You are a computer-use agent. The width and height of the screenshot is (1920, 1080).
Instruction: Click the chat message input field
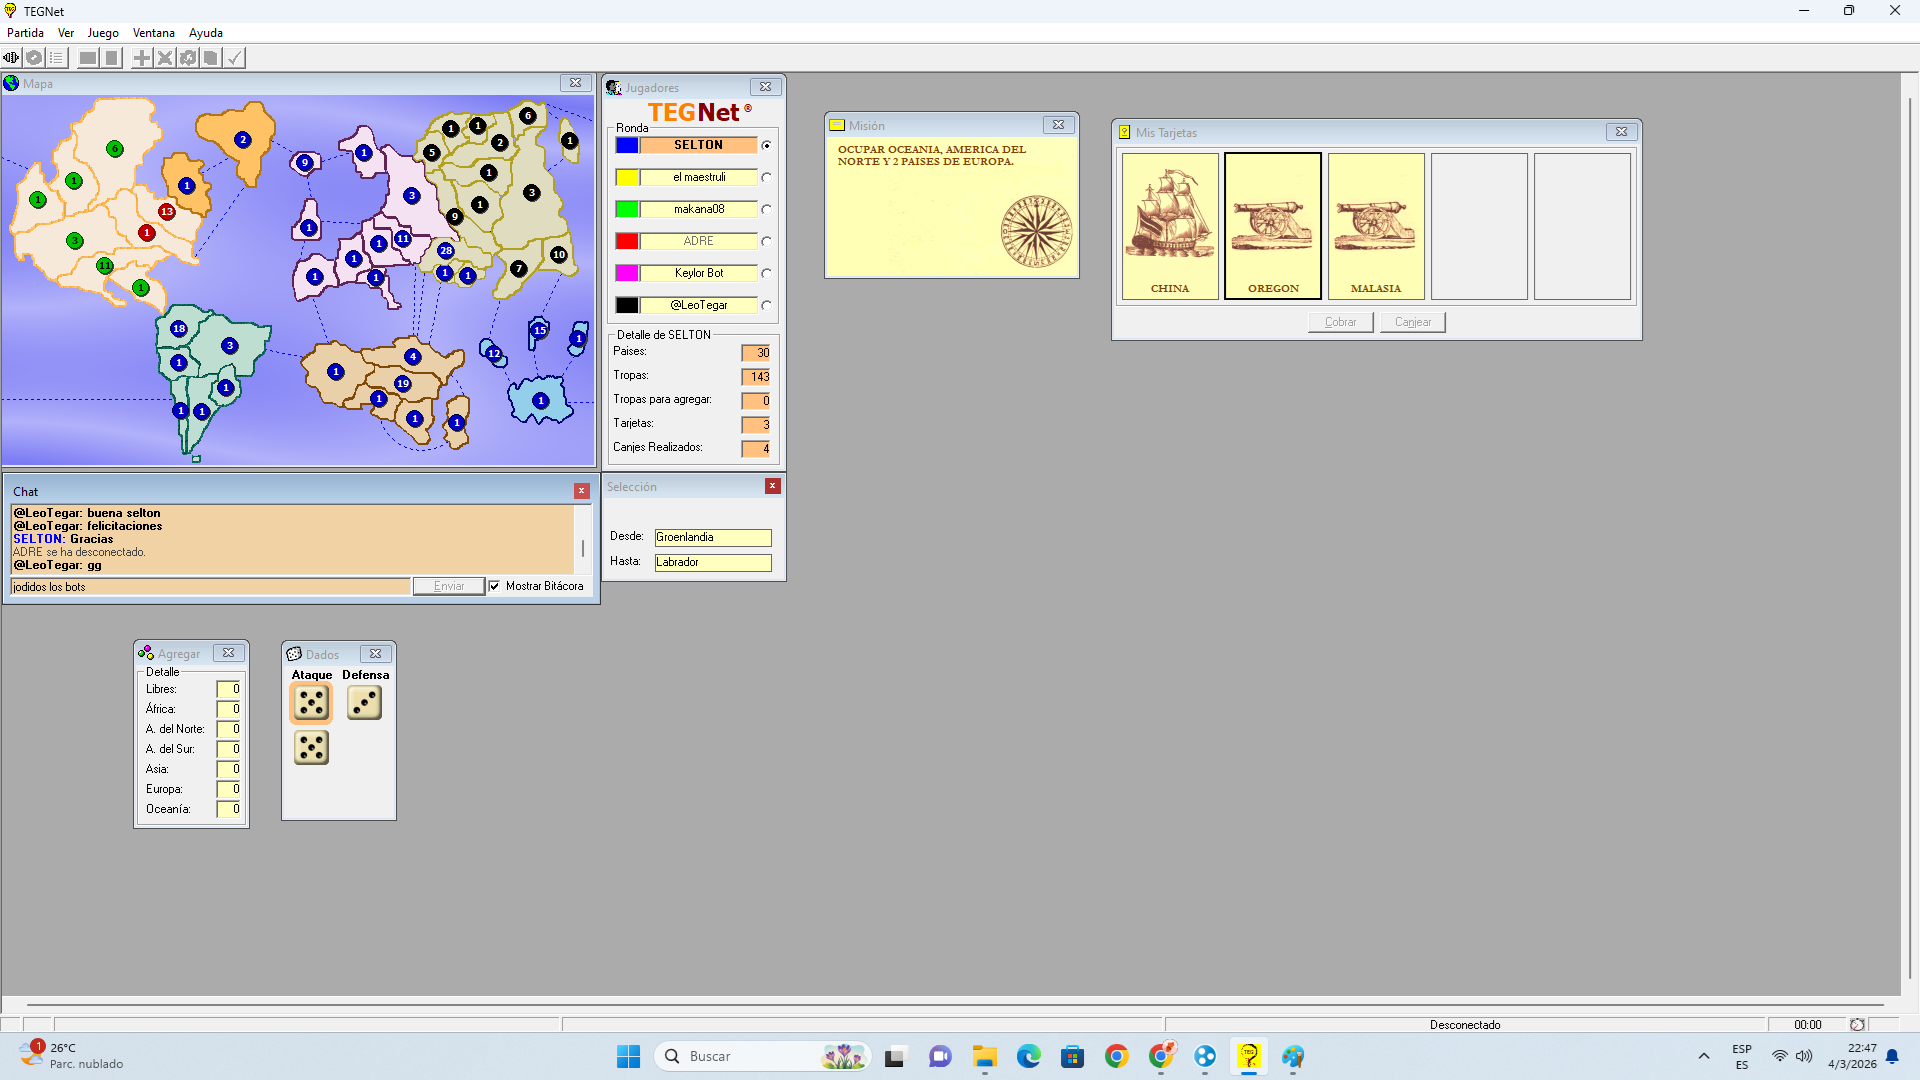point(210,587)
